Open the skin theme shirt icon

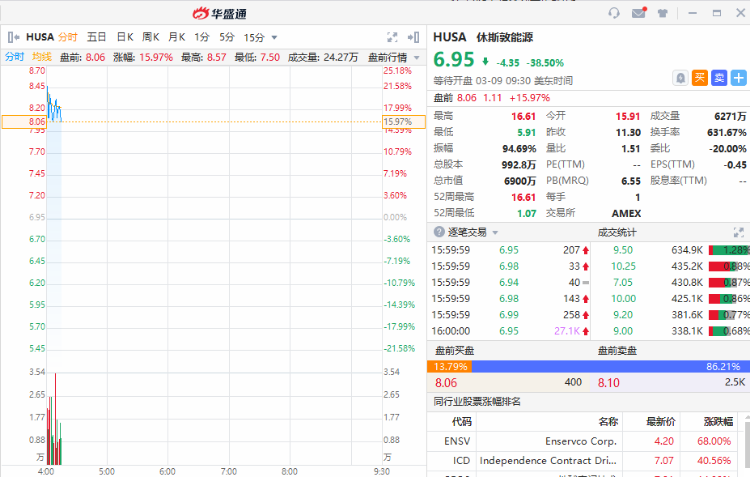pyautogui.click(x=661, y=13)
